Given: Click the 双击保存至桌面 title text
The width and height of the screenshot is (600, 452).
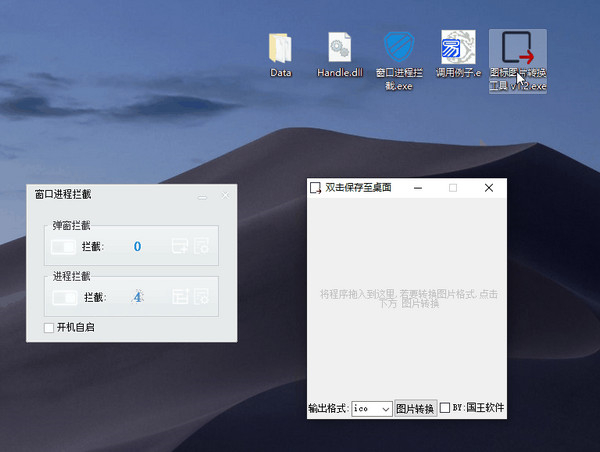Looking at the screenshot, I should [x=359, y=188].
